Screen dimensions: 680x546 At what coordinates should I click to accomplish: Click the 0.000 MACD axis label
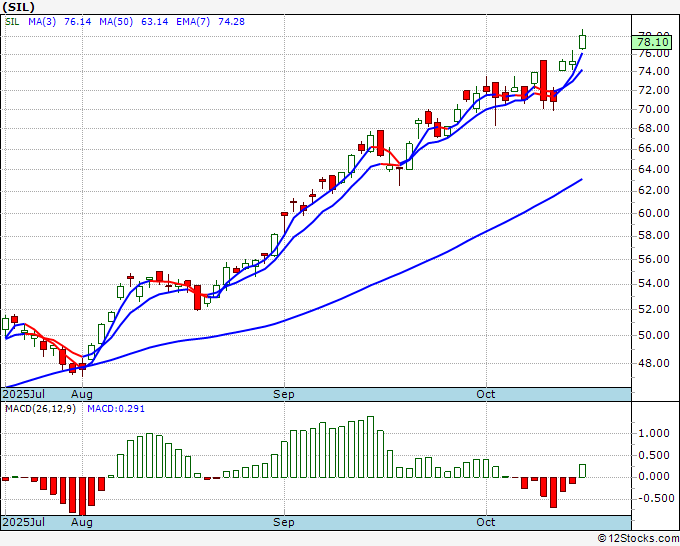click(x=654, y=477)
